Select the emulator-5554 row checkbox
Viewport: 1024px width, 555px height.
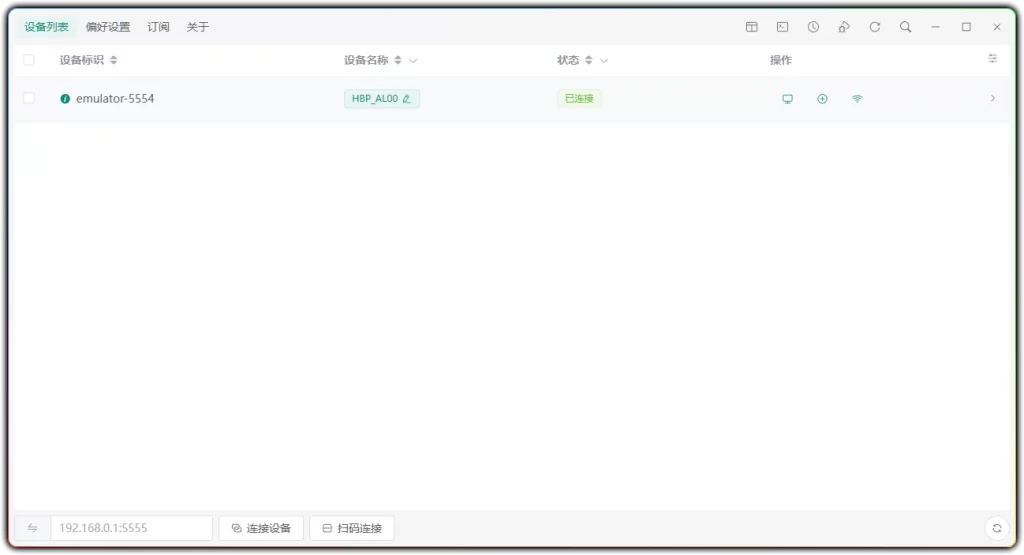tap(29, 98)
